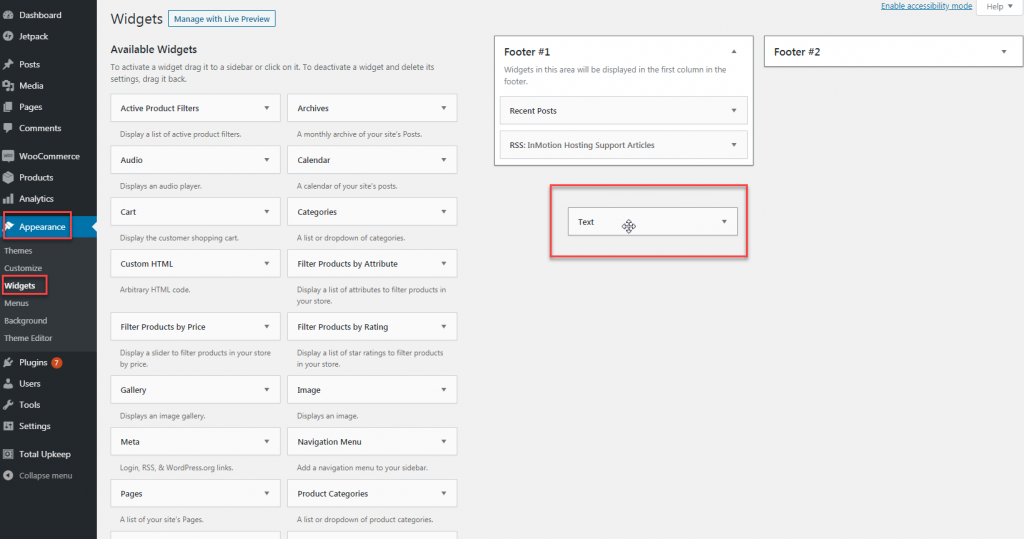Screen dimensions: 1024x539
Task: Click the Media icon in sidebar
Action: 9,86
